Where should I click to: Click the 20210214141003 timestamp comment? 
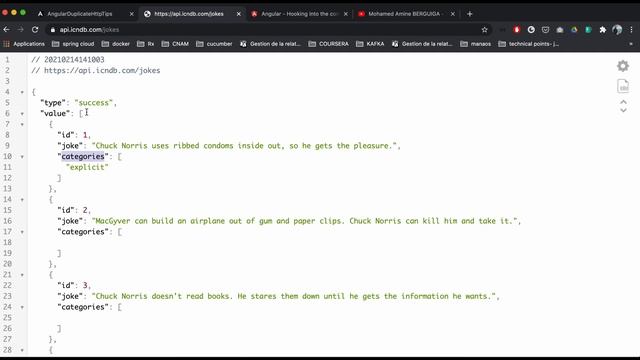point(68,60)
